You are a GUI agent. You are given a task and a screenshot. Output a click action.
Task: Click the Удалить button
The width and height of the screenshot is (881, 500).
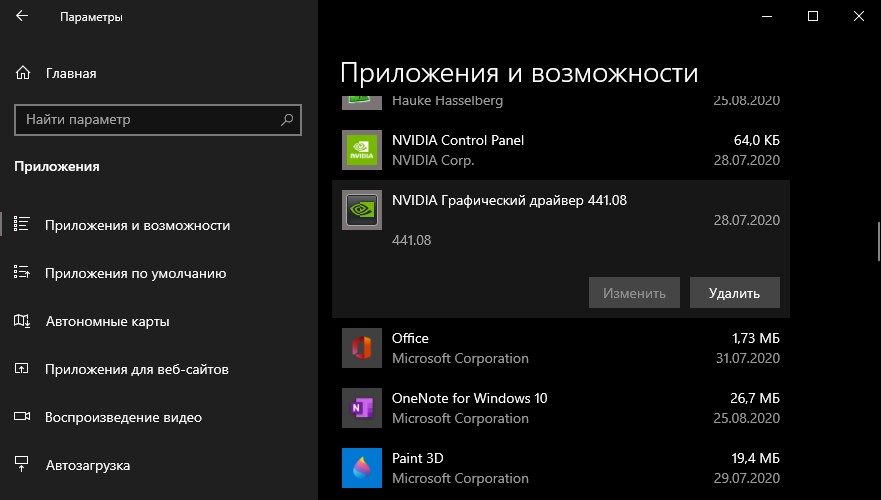click(734, 293)
